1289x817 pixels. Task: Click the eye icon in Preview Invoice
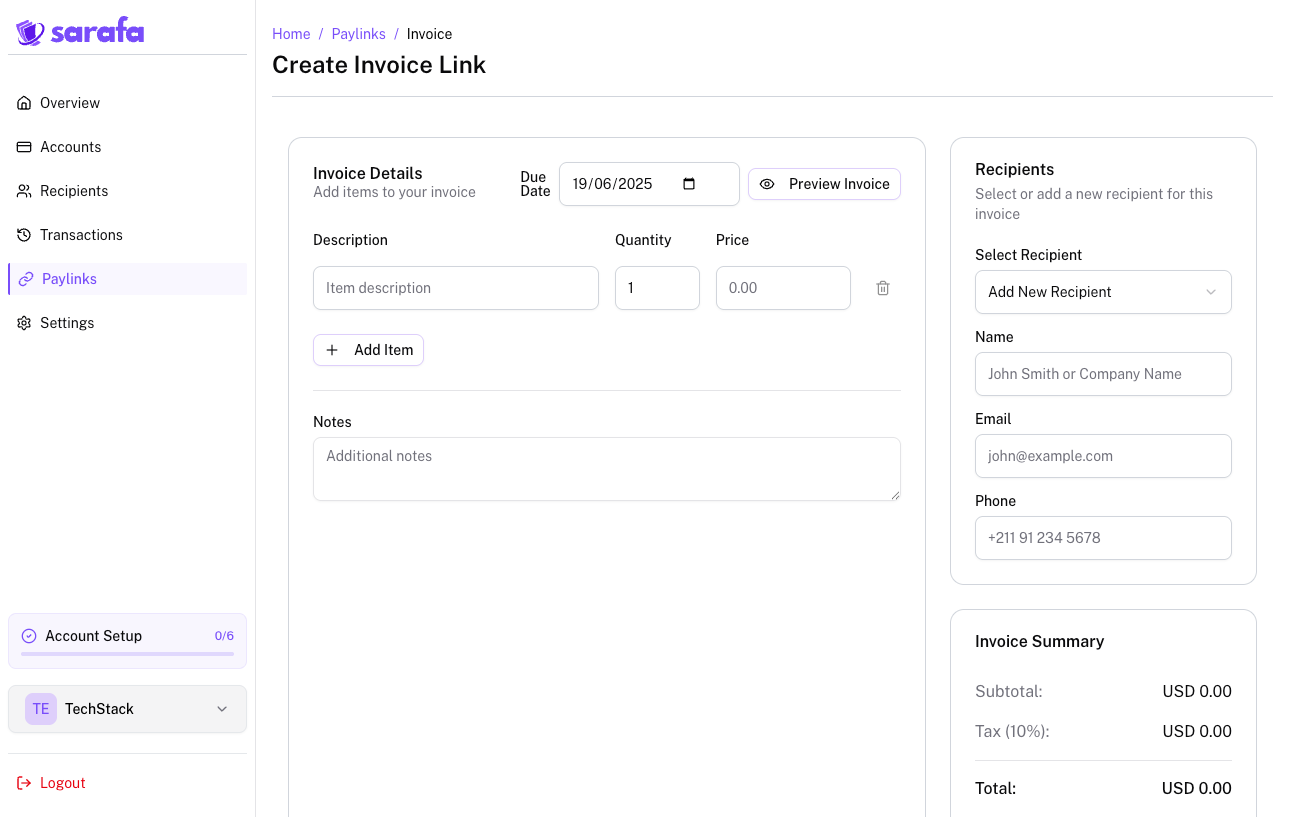click(x=767, y=184)
